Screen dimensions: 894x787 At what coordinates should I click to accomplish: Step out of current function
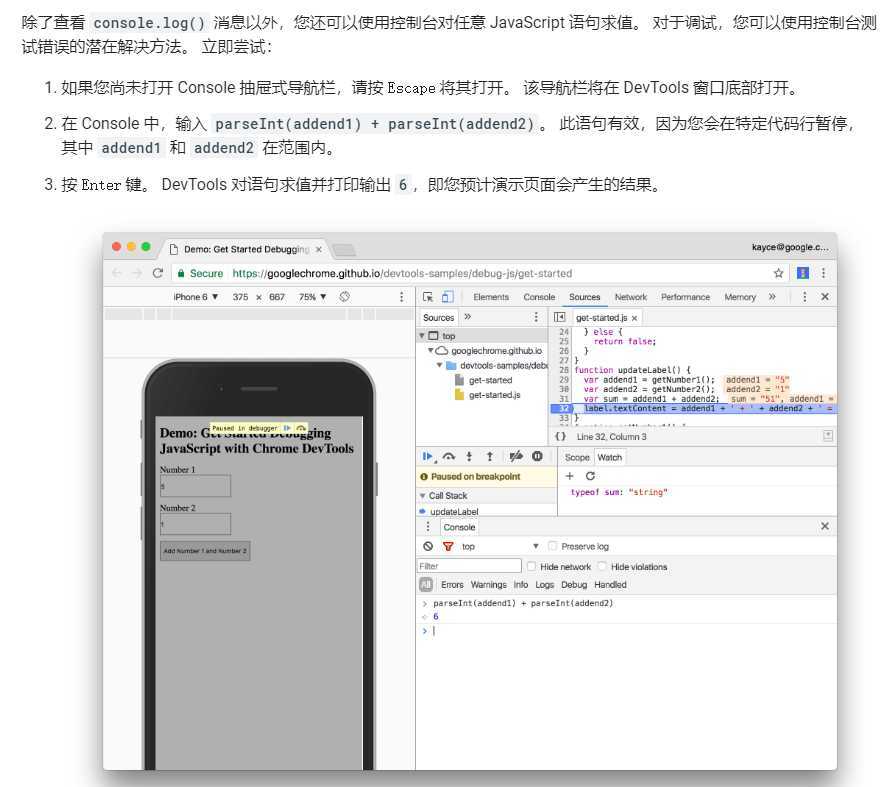pyautogui.click(x=489, y=456)
